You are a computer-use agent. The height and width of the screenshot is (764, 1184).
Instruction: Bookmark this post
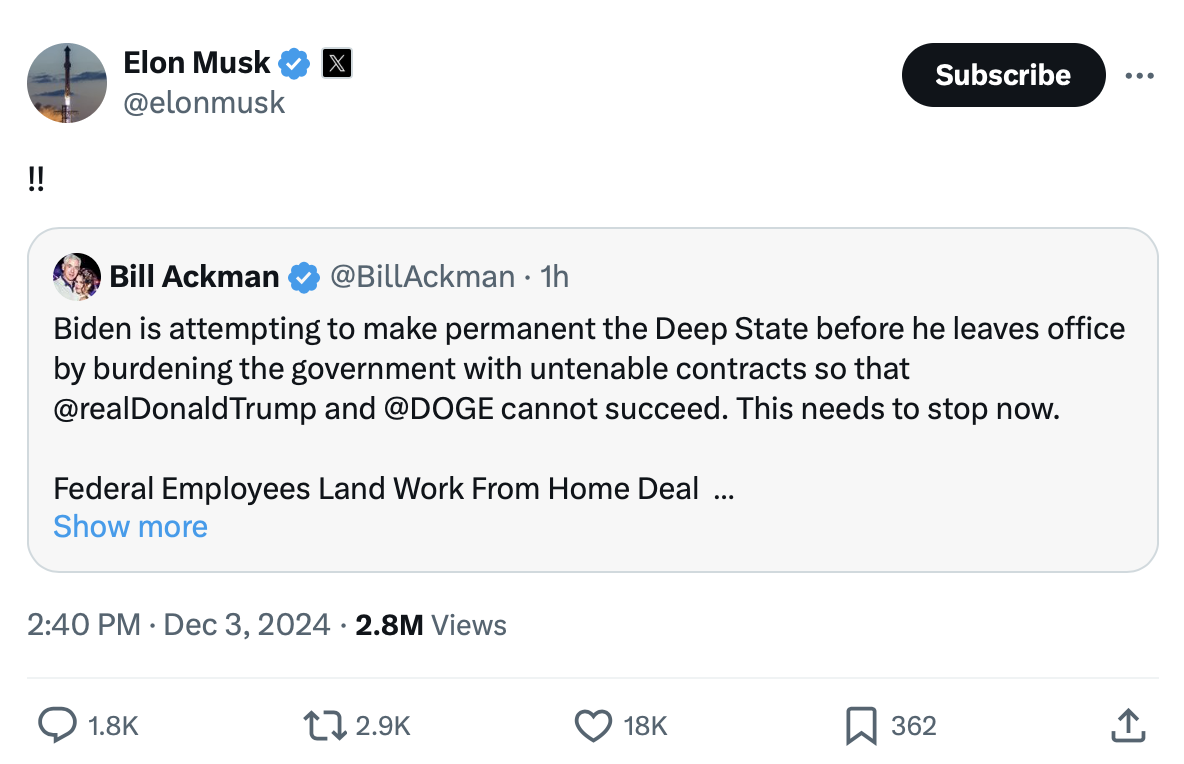[x=861, y=725]
